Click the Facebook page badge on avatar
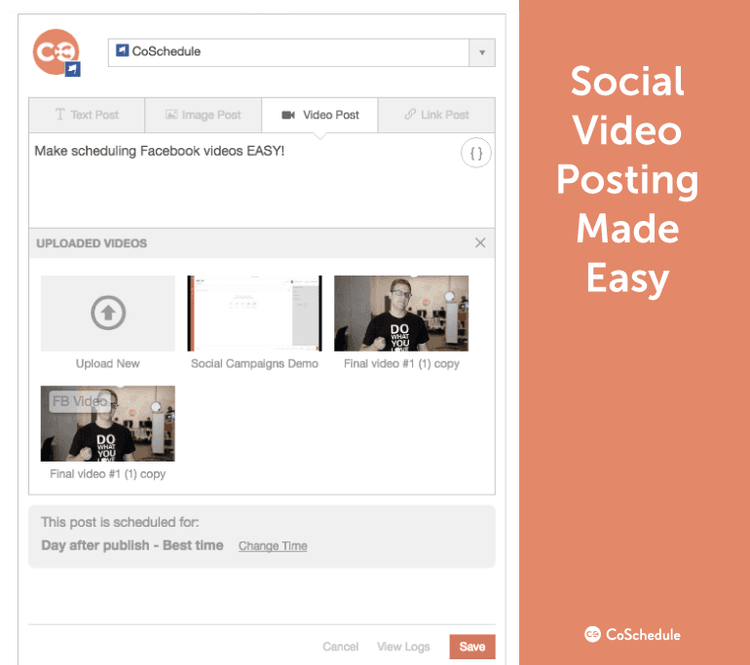The width and height of the screenshot is (750, 665). point(73,69)
